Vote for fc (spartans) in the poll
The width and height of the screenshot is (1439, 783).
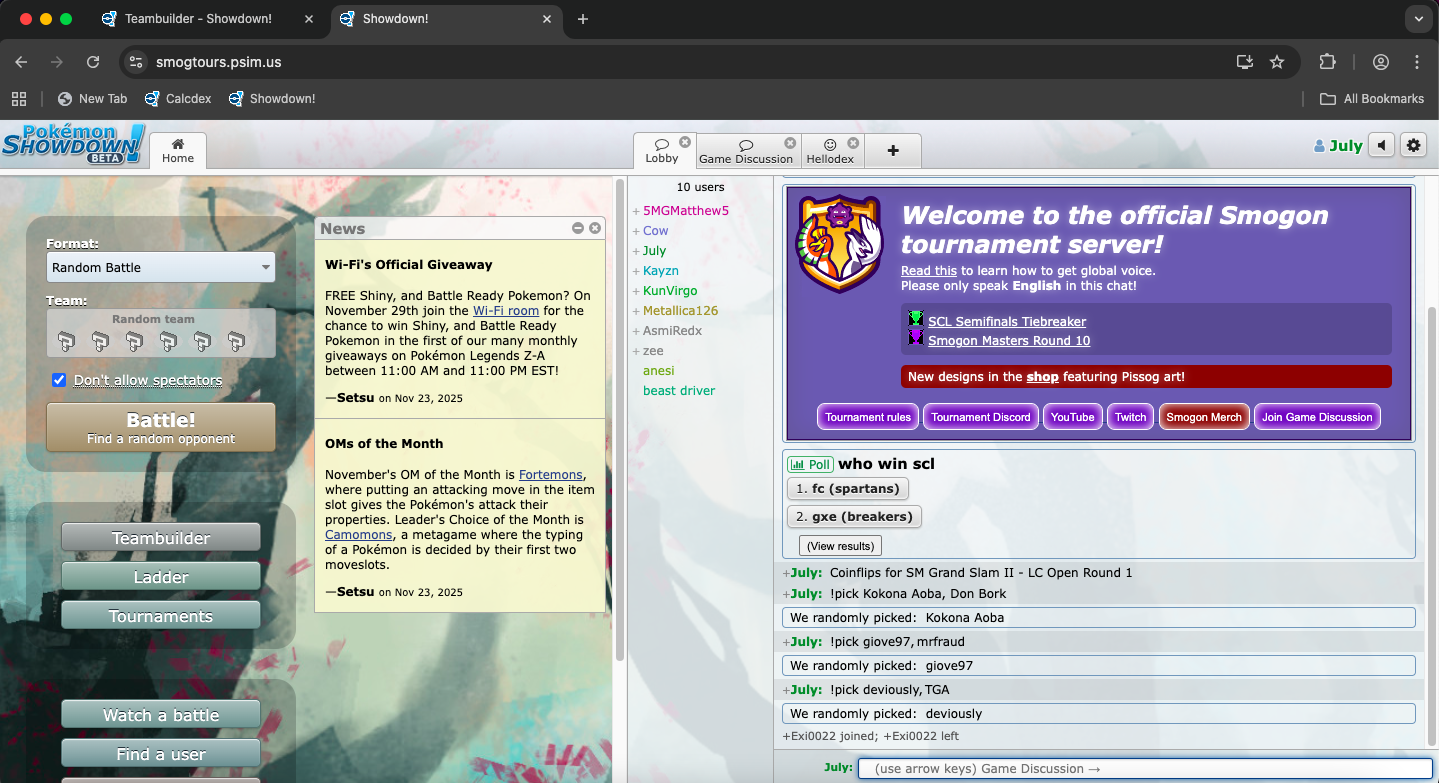tap(848, 489)
